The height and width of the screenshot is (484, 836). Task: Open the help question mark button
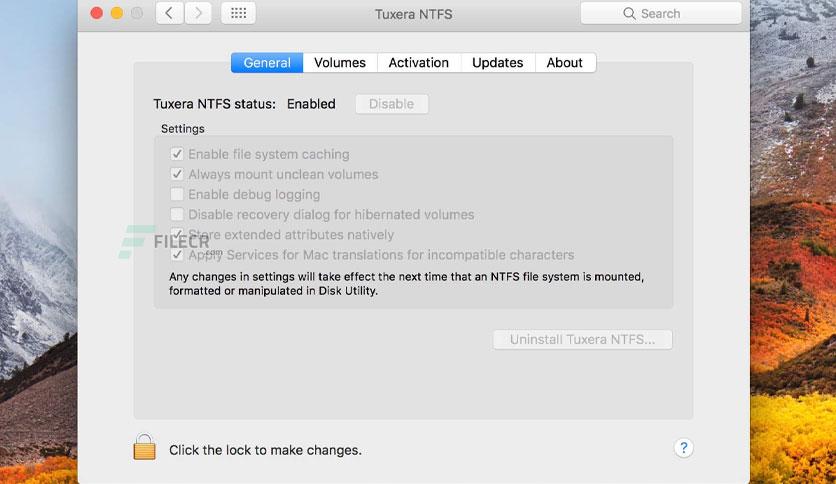pos(684,448)
